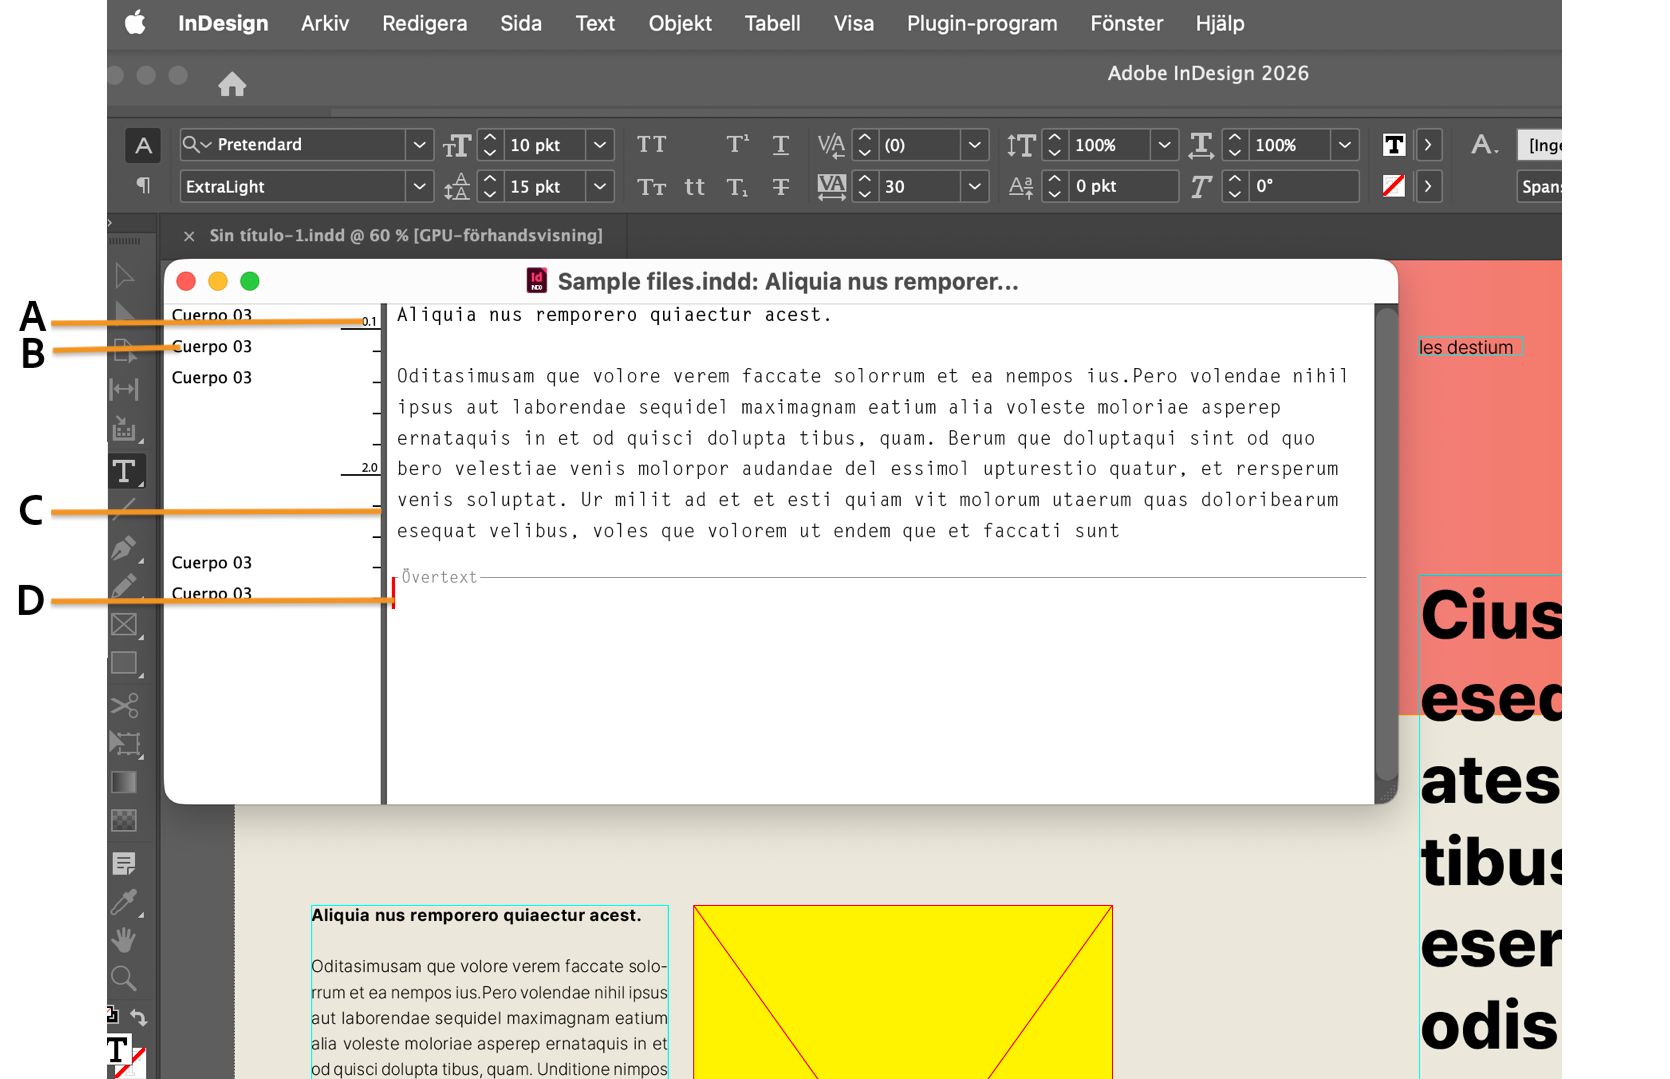The image size is (1670, 1079).
Task: Select the Sin título-1.indd document tab
Action: coord(406,236)
